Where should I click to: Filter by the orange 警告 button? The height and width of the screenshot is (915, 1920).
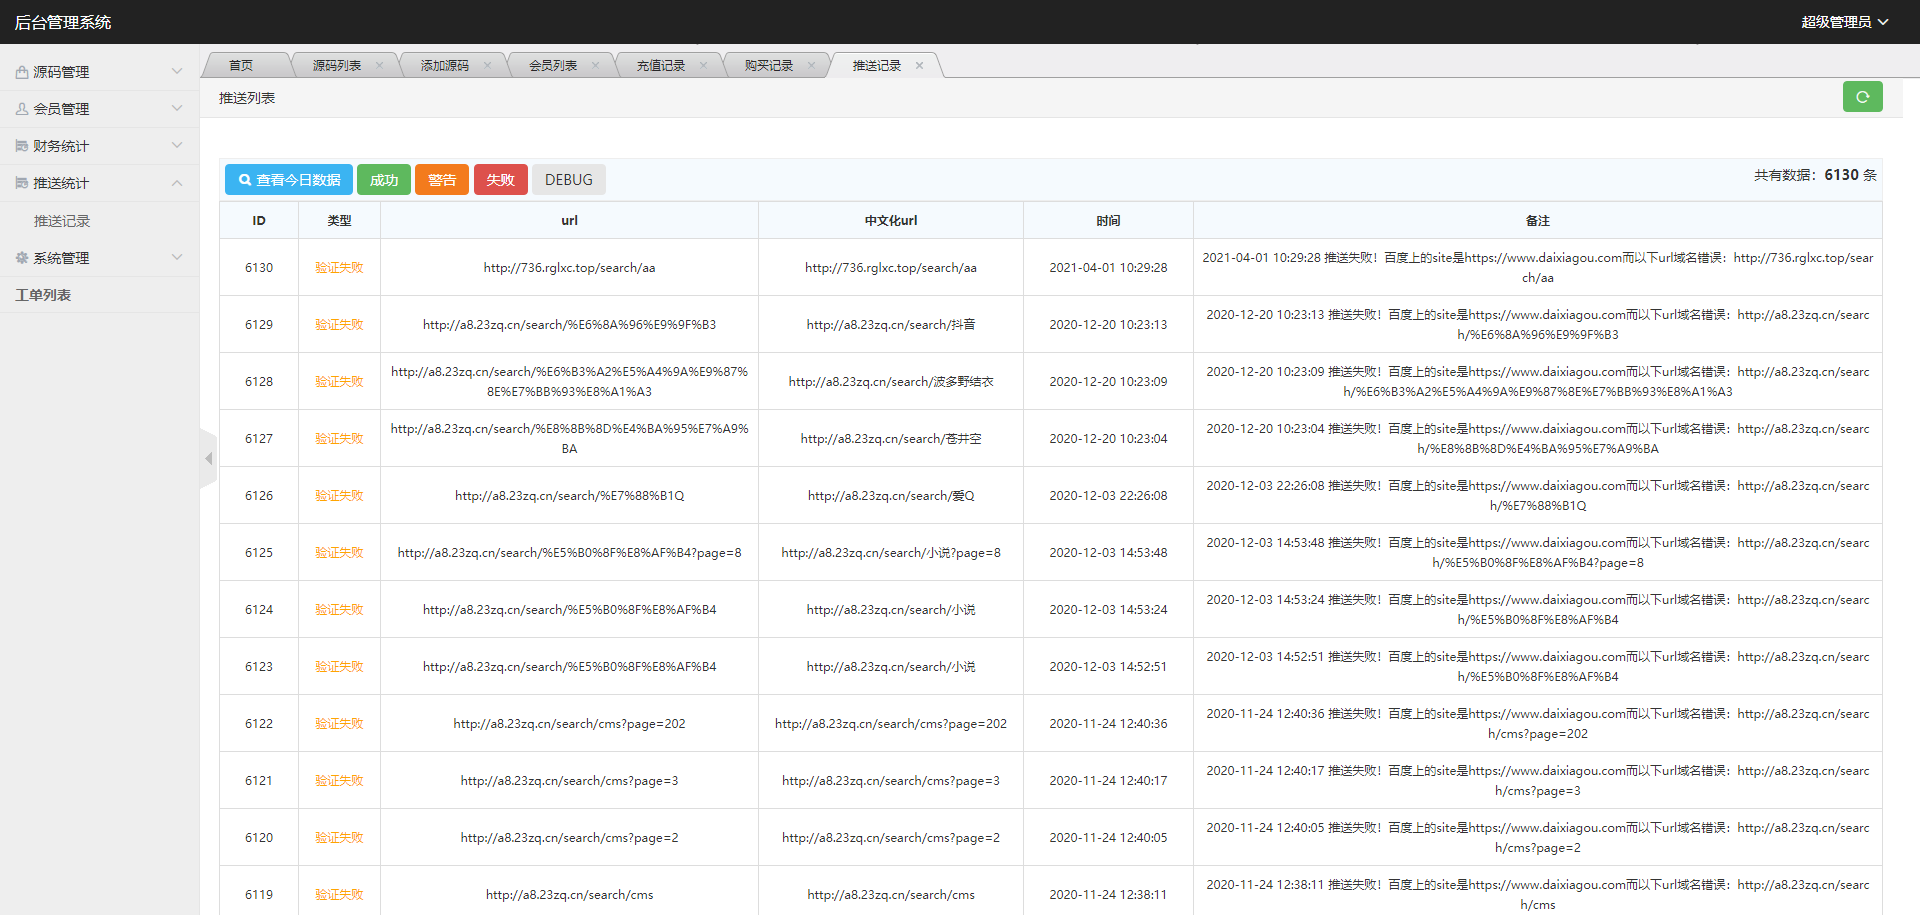pyautogui.click(x=442, y=180)
